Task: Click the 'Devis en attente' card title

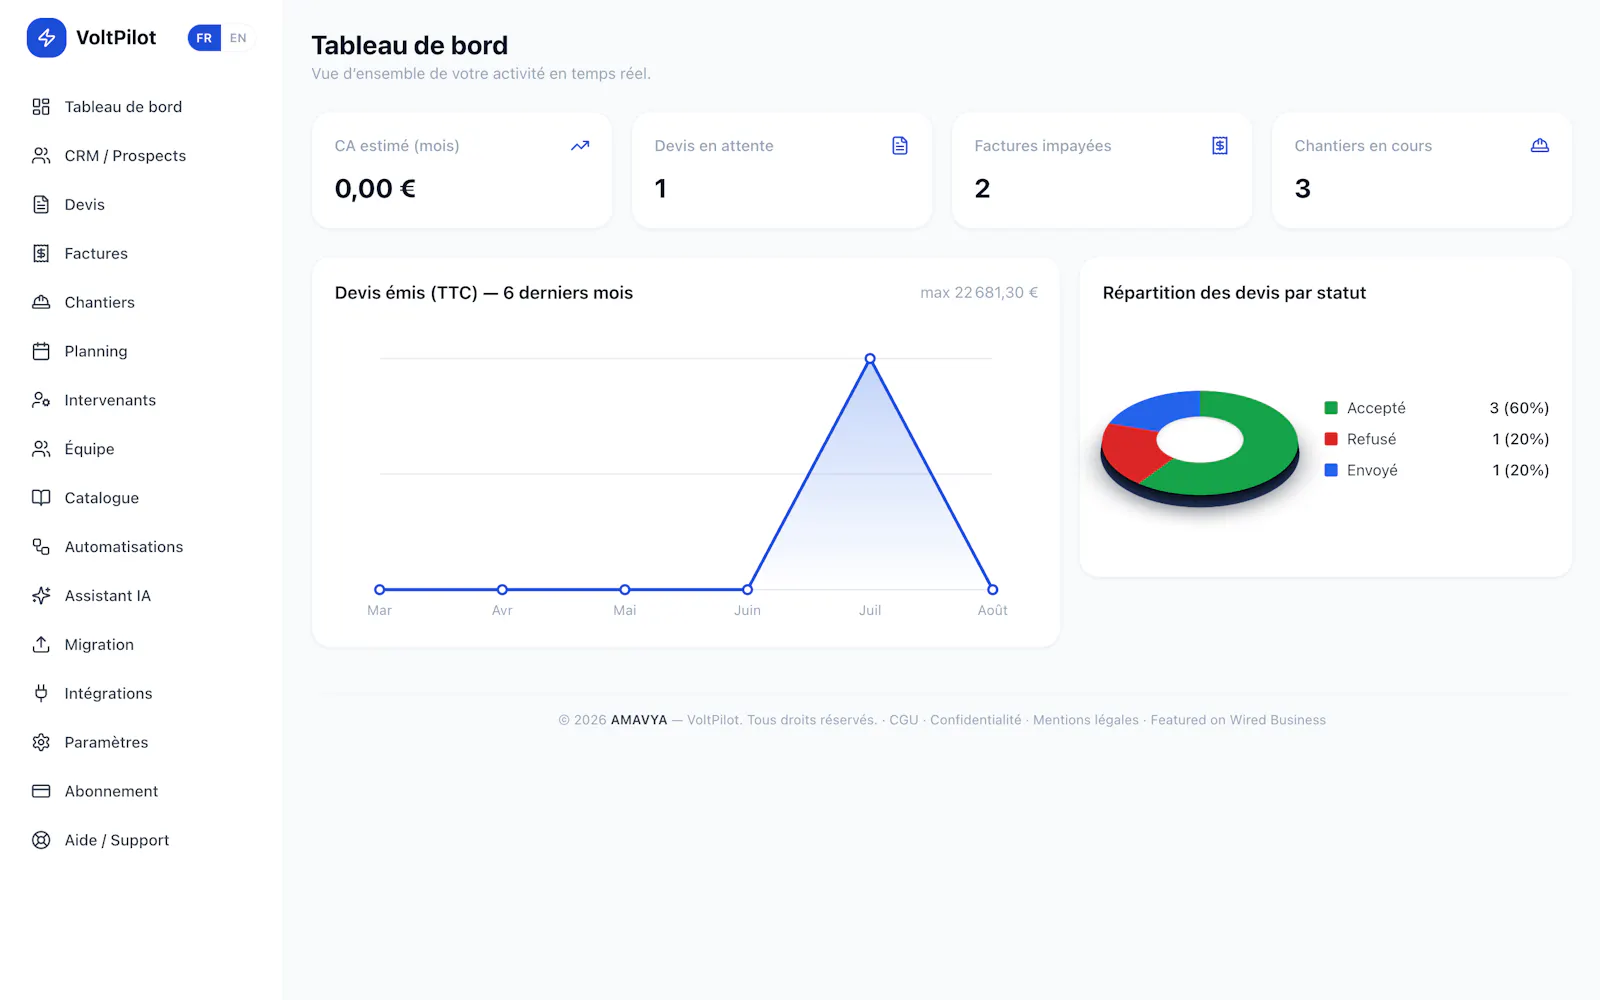Action: (714, 146)
